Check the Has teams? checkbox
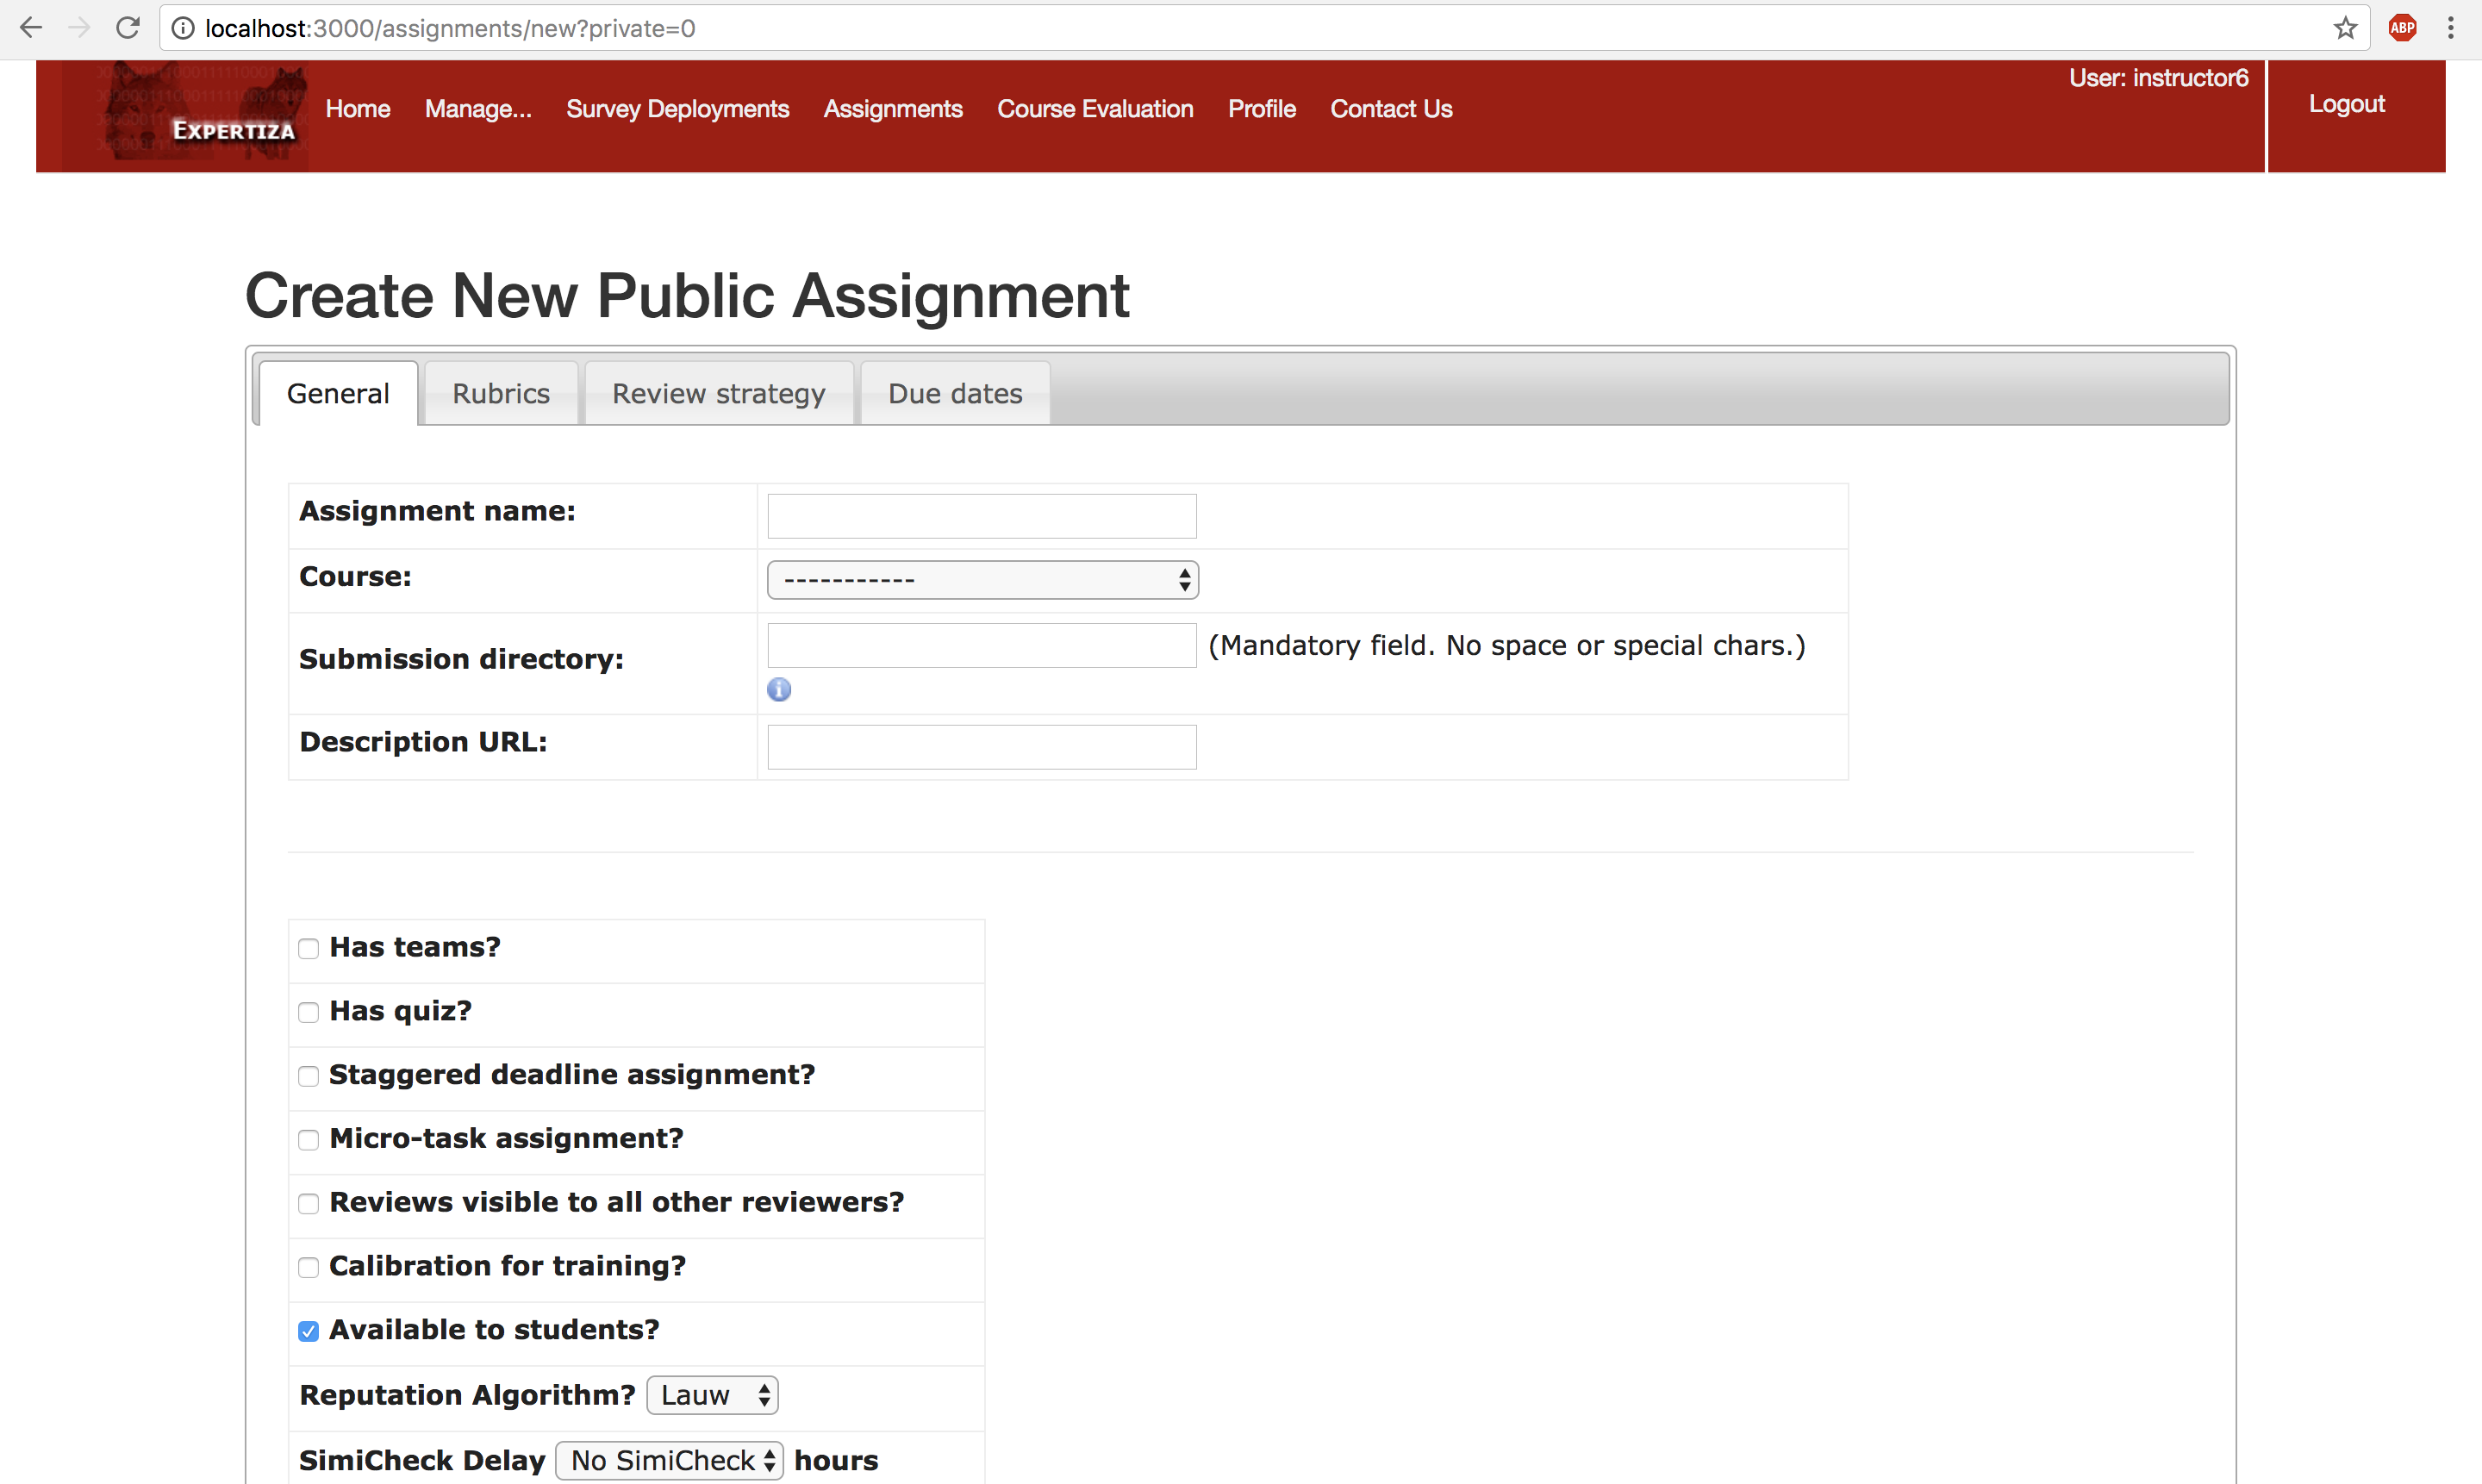Screen dimensions: 2482x1484 308,948
